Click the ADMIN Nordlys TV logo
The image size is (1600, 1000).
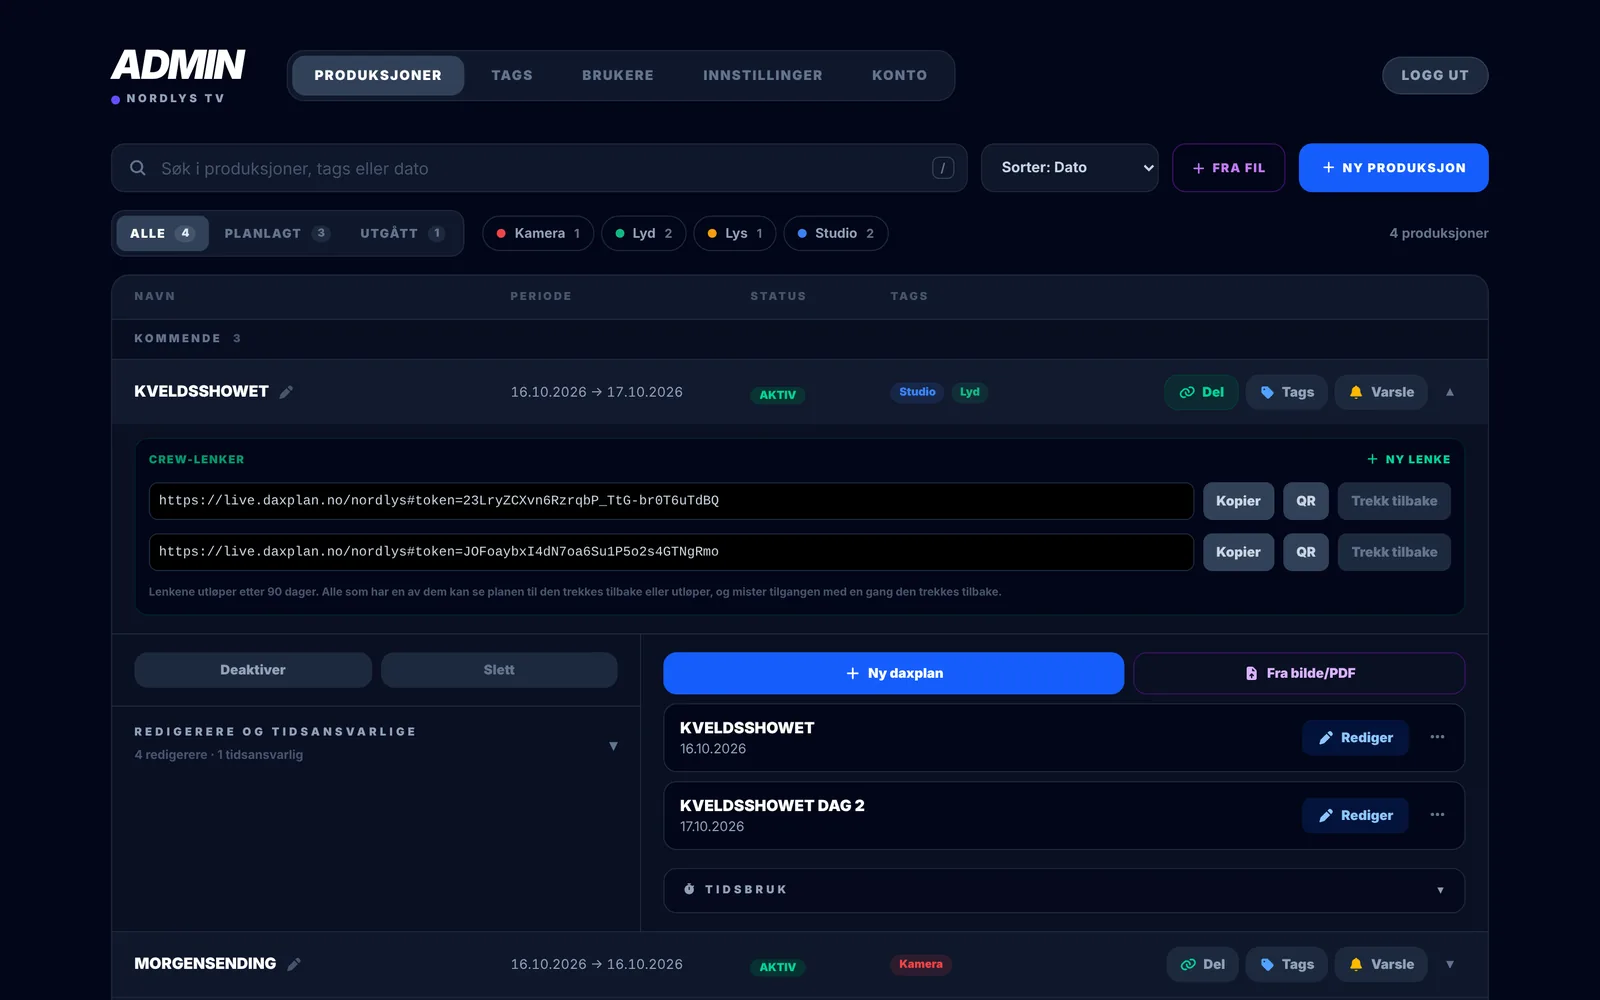[178, 76]
